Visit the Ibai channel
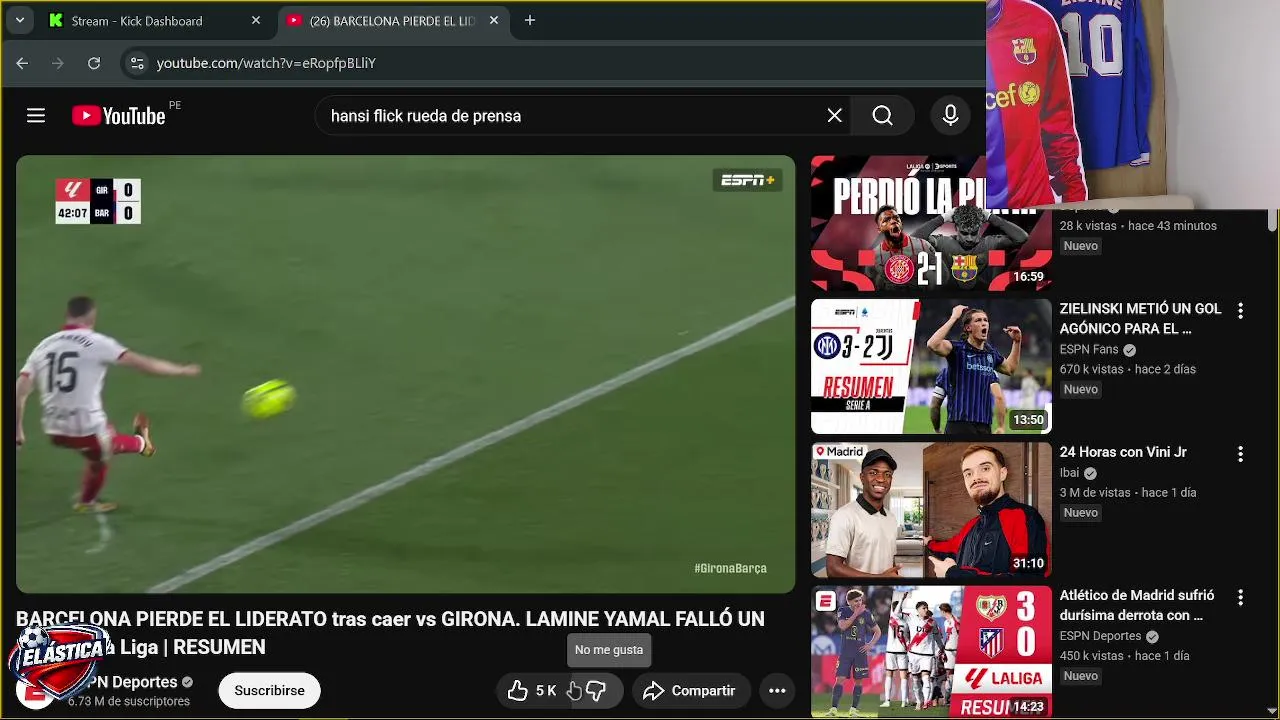1280x720 pixels. coord(1070,473)
